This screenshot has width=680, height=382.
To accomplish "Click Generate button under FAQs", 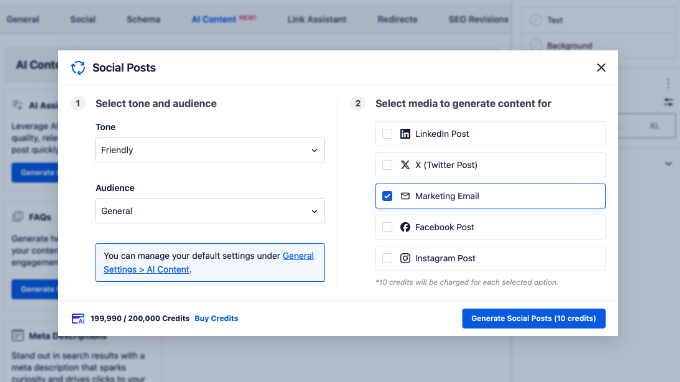I will [x=35, y=289].
